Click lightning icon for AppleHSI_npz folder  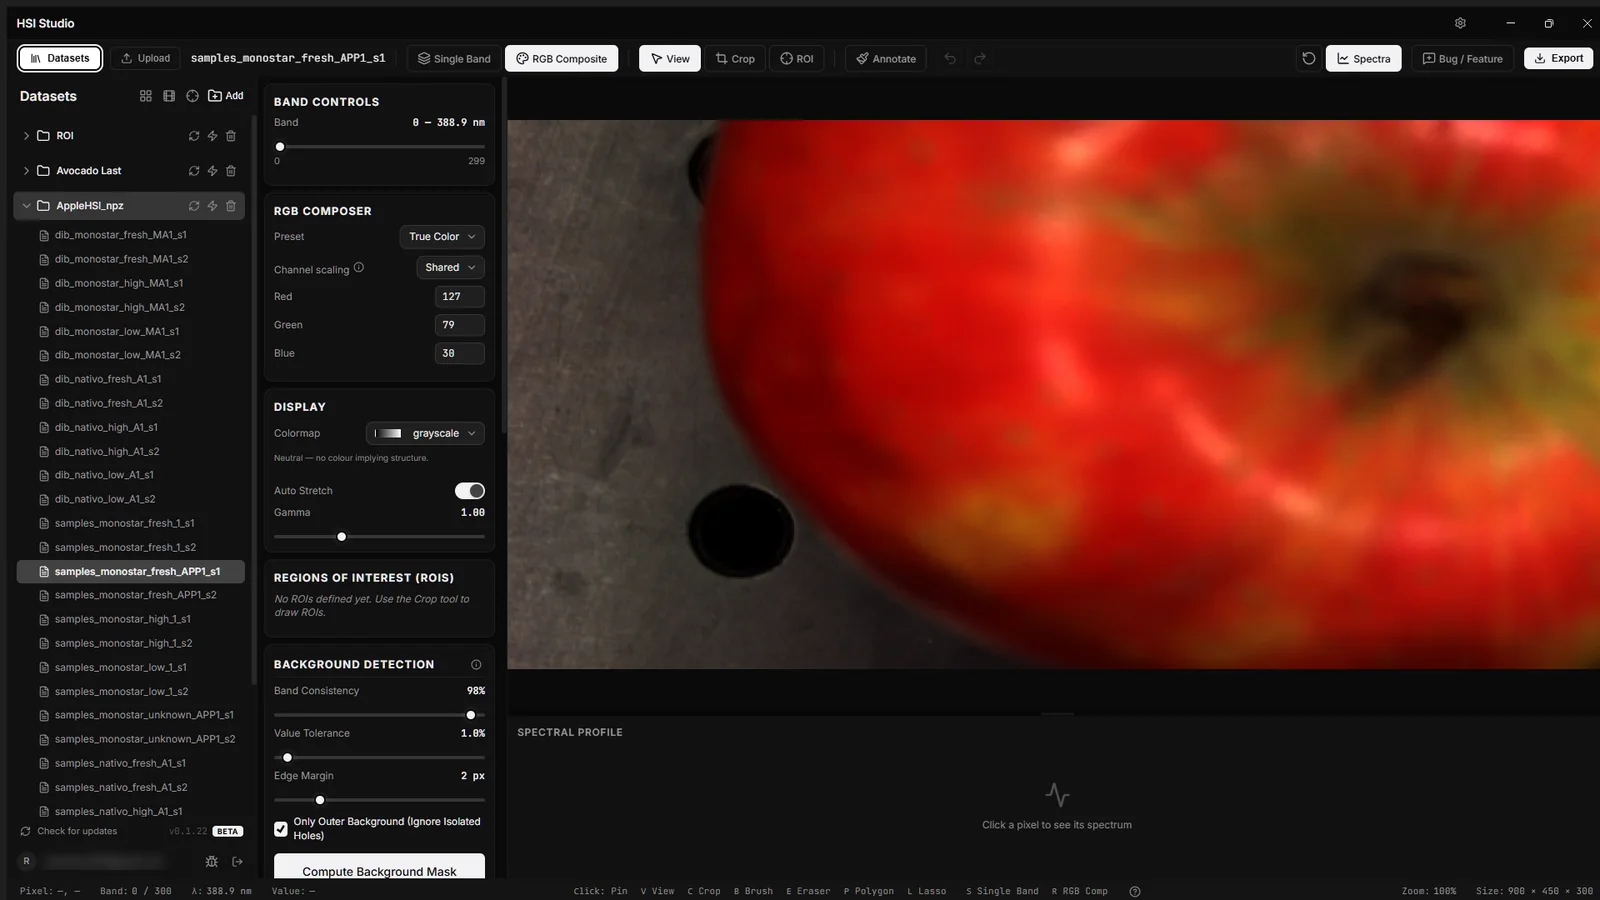click(x=212, y=206)
